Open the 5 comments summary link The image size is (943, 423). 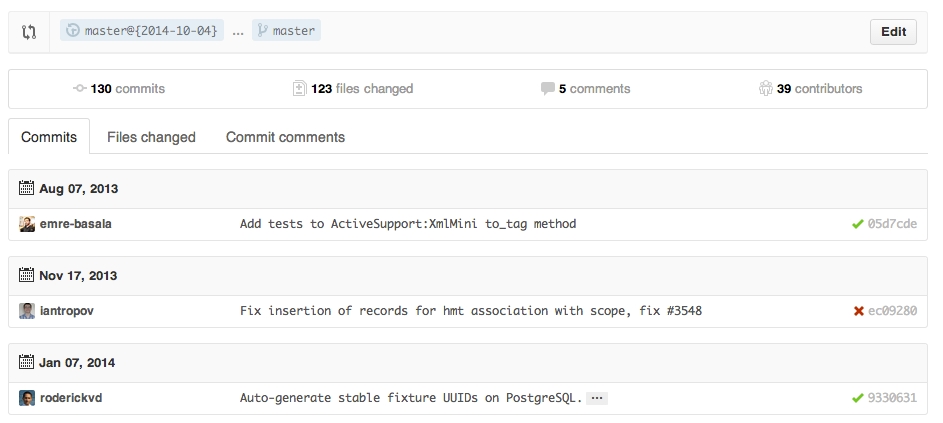586,89
